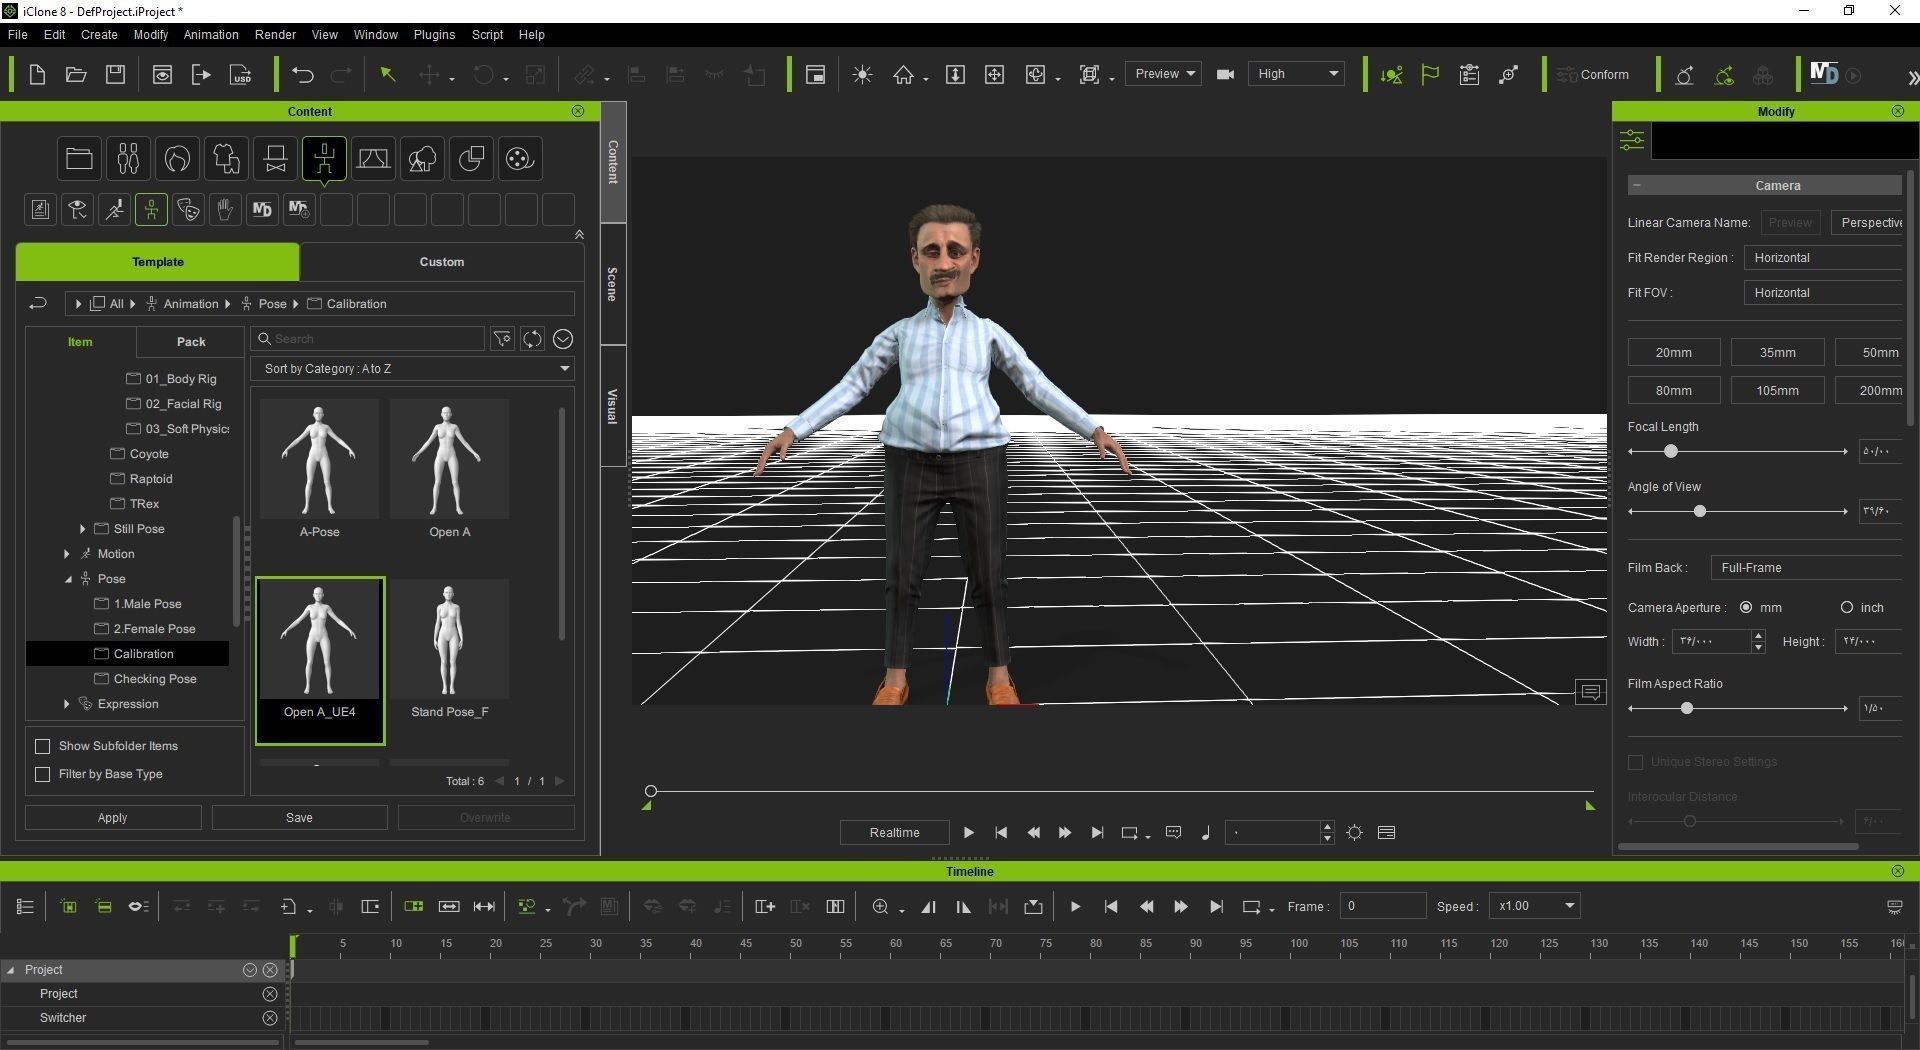Open the Sort by Category dropdown
1920x1050 pixels.
[412, 369]
